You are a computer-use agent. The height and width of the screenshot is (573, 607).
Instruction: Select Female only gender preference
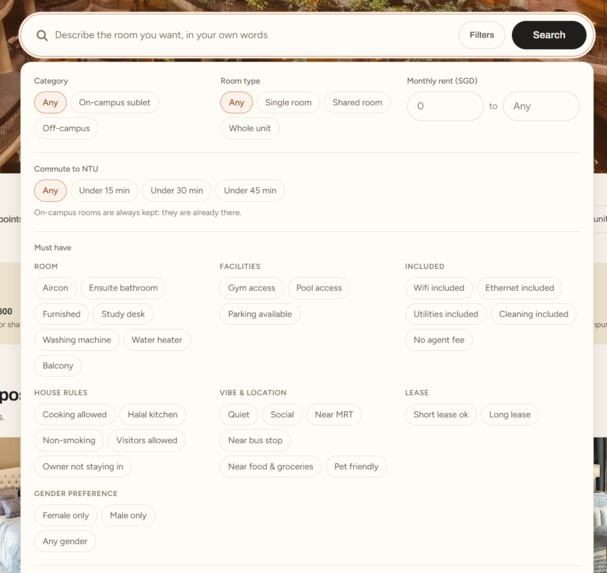(65, 516)
